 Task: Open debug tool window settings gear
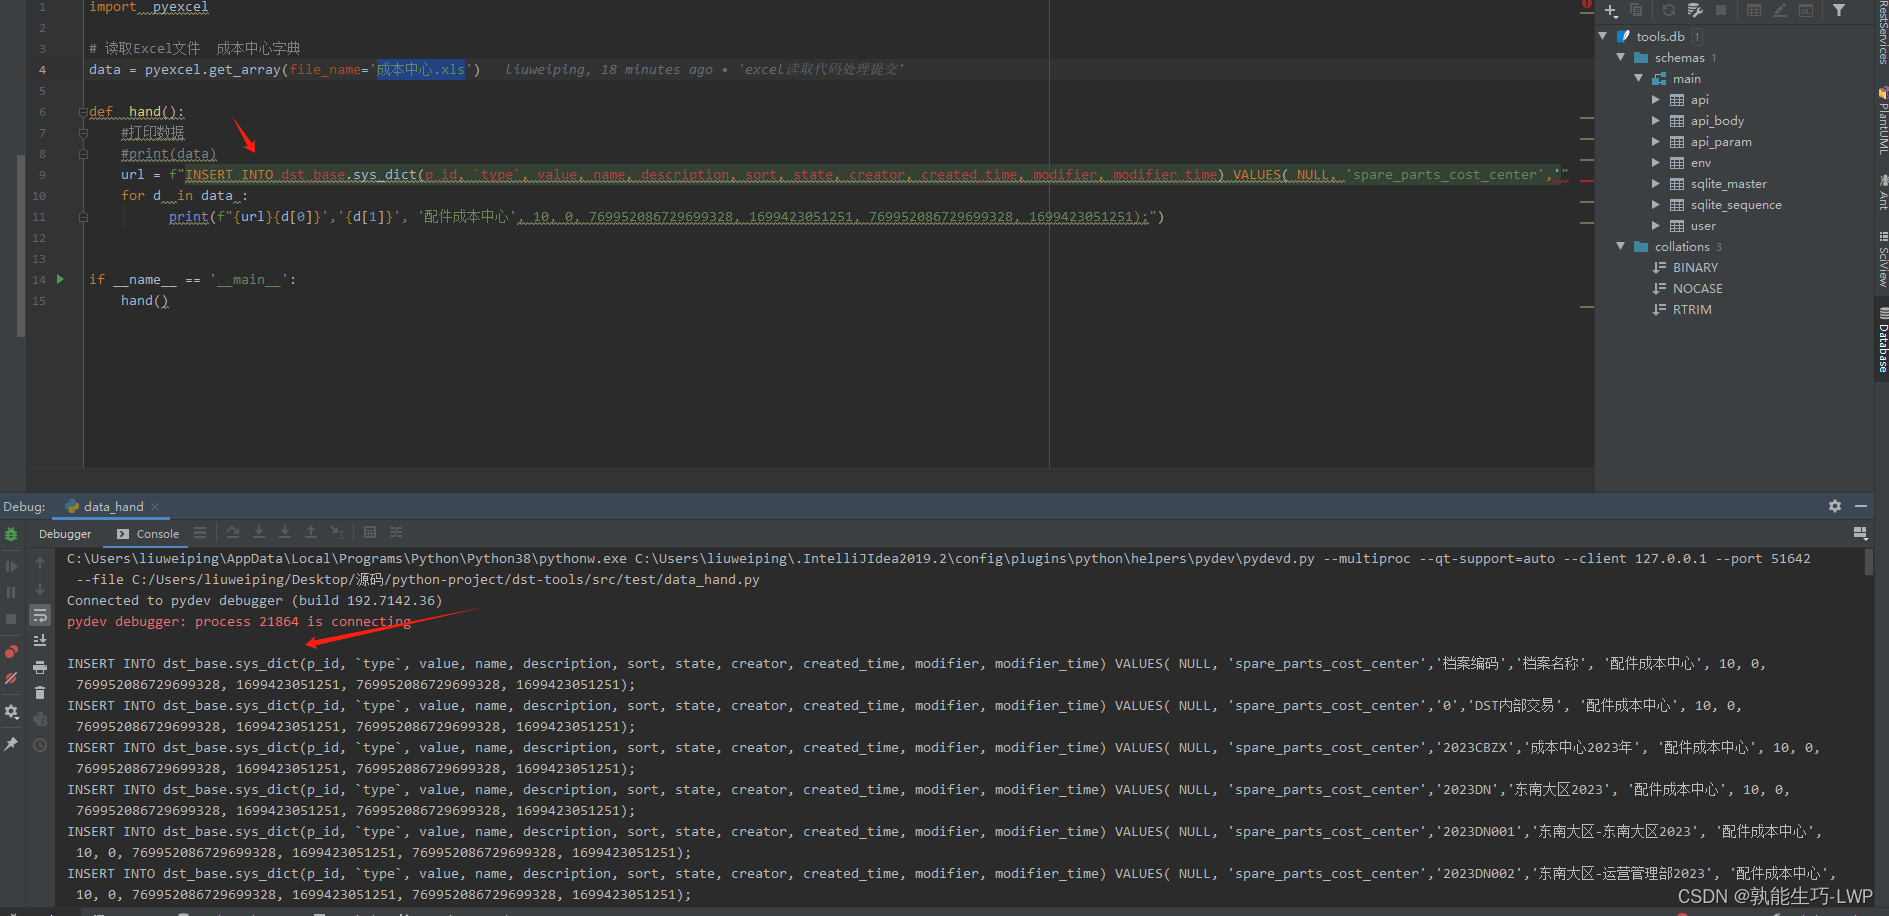point(1835,506)
